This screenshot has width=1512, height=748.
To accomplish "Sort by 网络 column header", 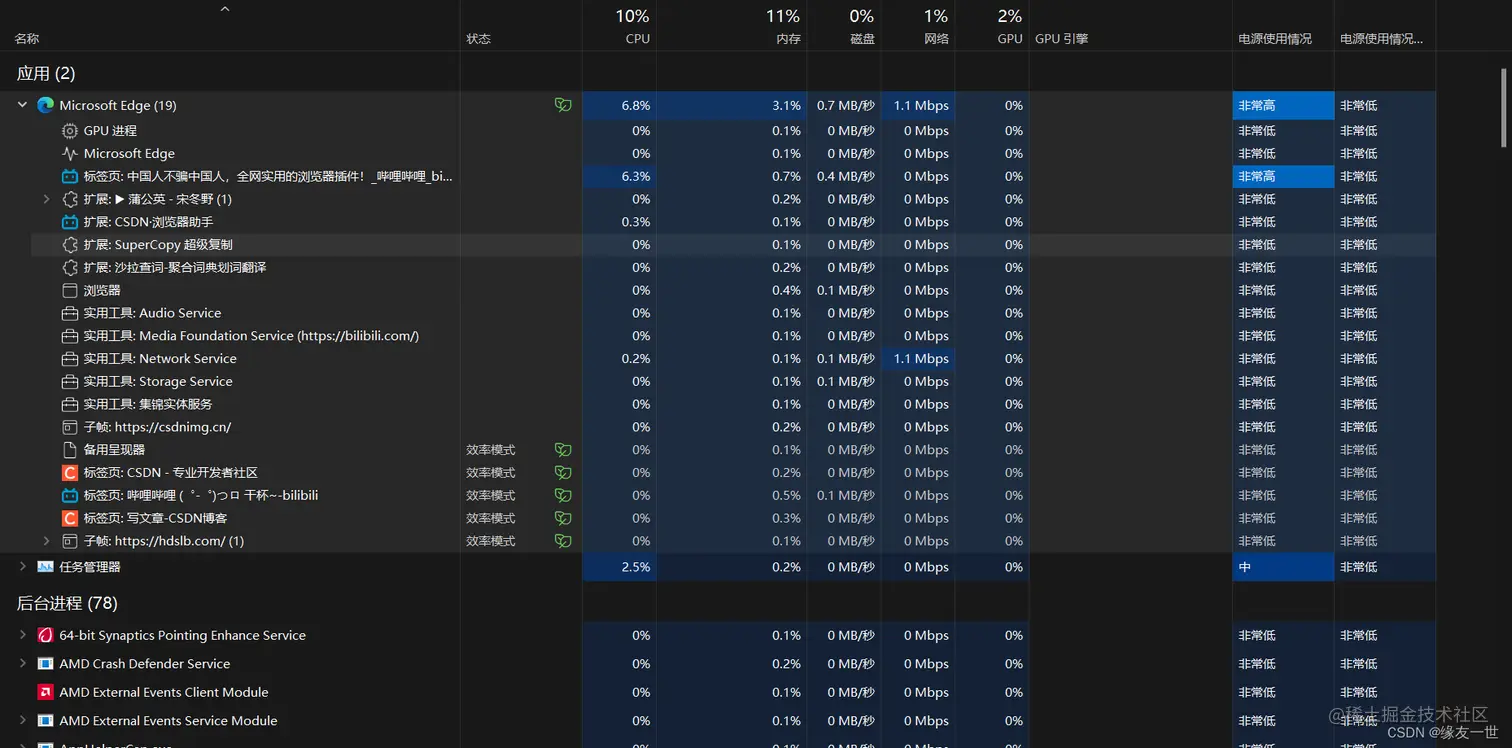I will pyautogui.click(x=936, y=39).
